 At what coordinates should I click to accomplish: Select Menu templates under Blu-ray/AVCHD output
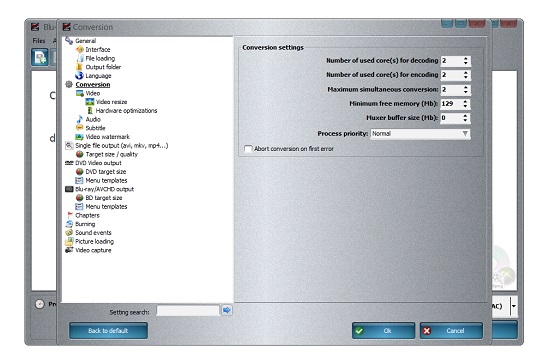pyautogui.click(x=106, y=207)
